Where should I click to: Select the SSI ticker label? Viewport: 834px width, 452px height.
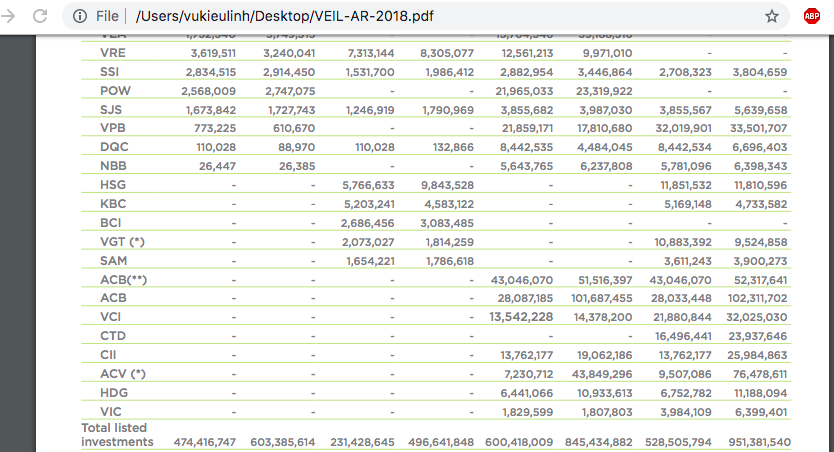point(110,72)
